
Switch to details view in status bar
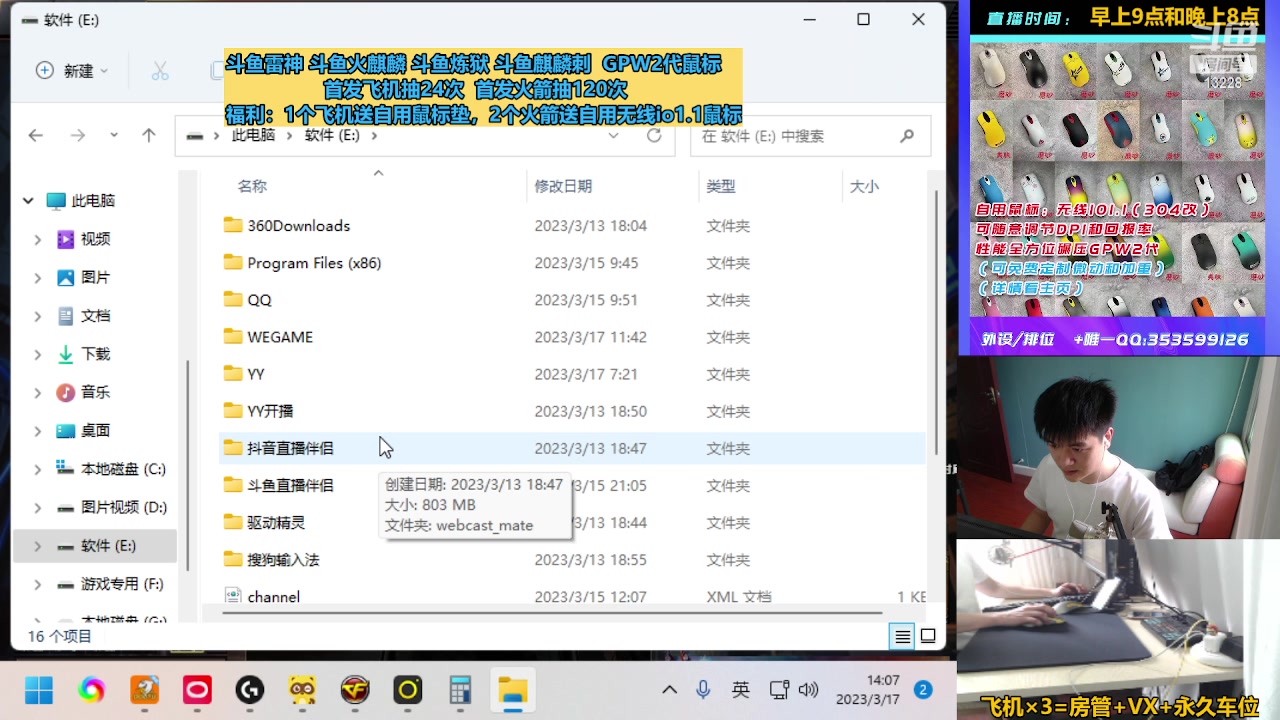coord(903,636)
